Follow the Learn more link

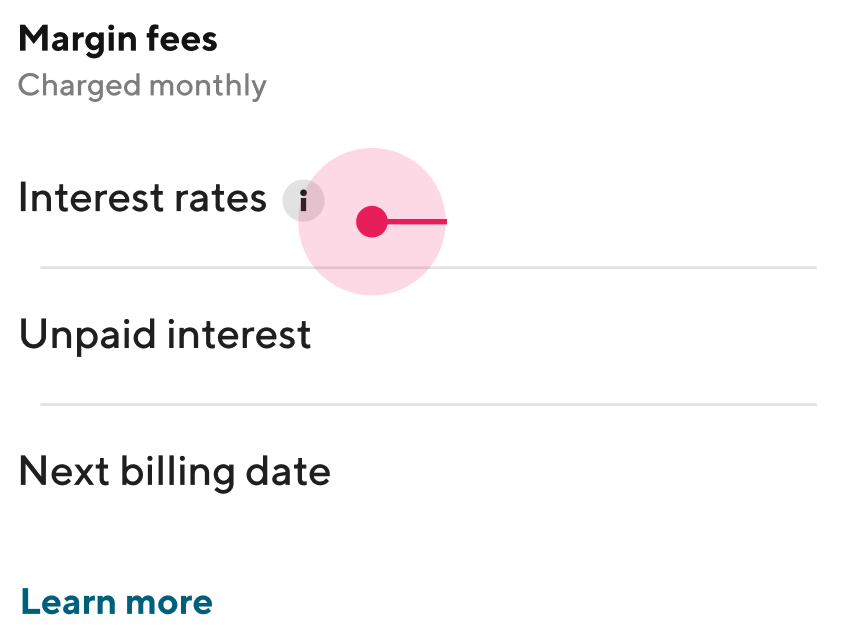coord(116,601)
